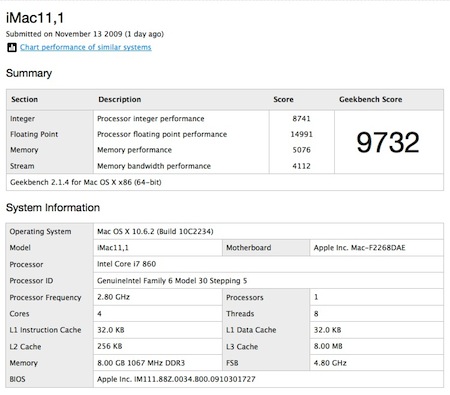Select the integer score 8741

301,119
